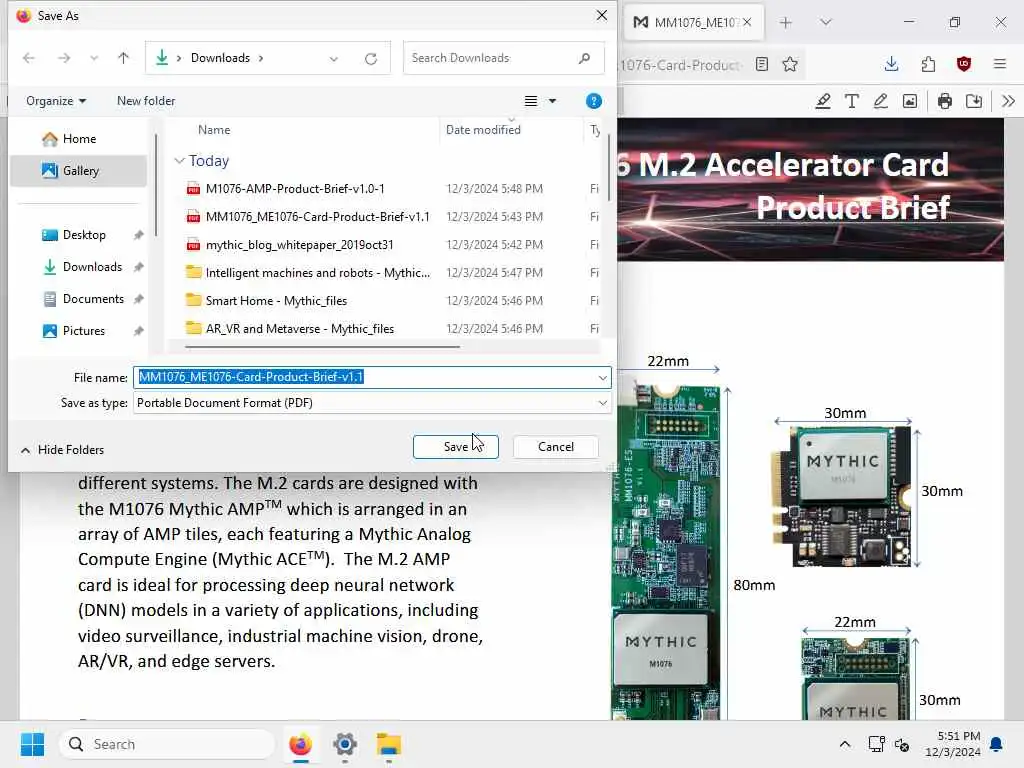Click the horizontal scrollbar in file list
The height and width of the screenshot is (768, 1024).
click(x=323, y=347)
